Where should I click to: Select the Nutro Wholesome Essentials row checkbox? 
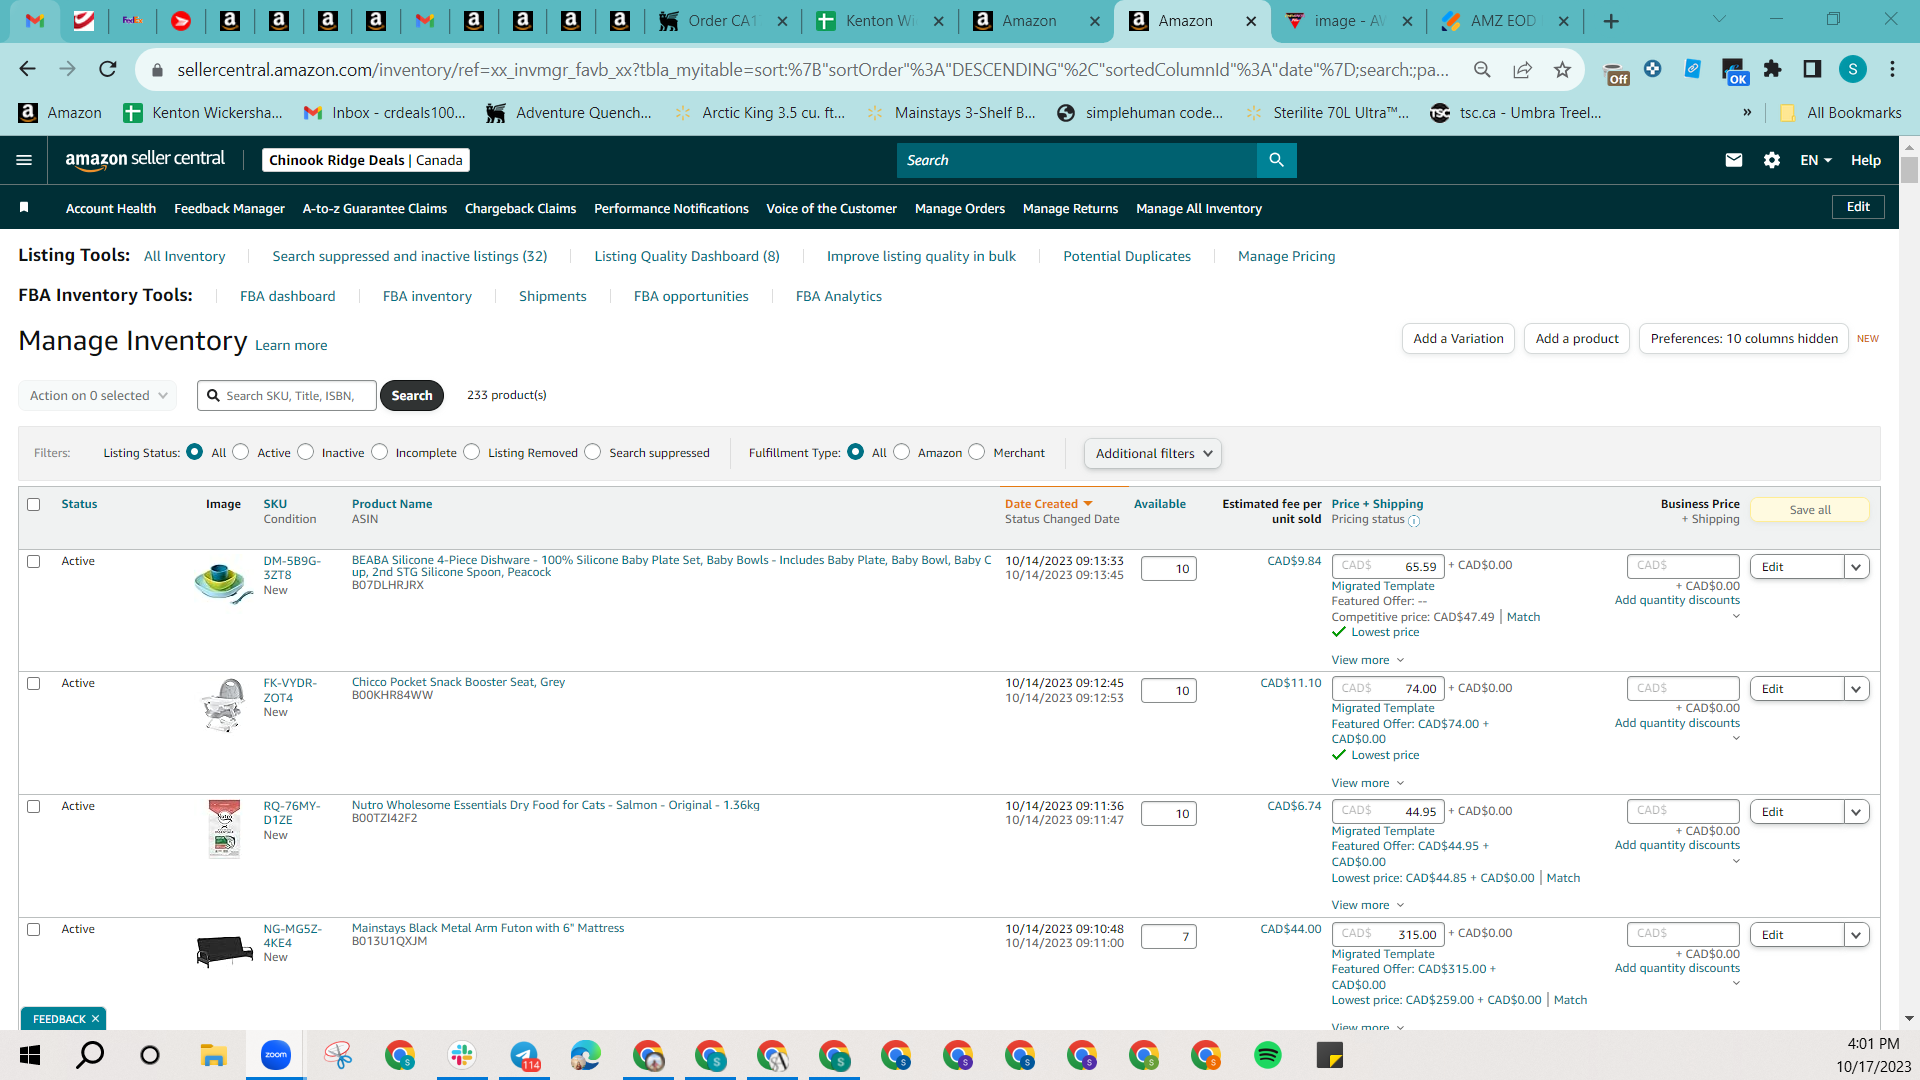click(x=34, y=806)
